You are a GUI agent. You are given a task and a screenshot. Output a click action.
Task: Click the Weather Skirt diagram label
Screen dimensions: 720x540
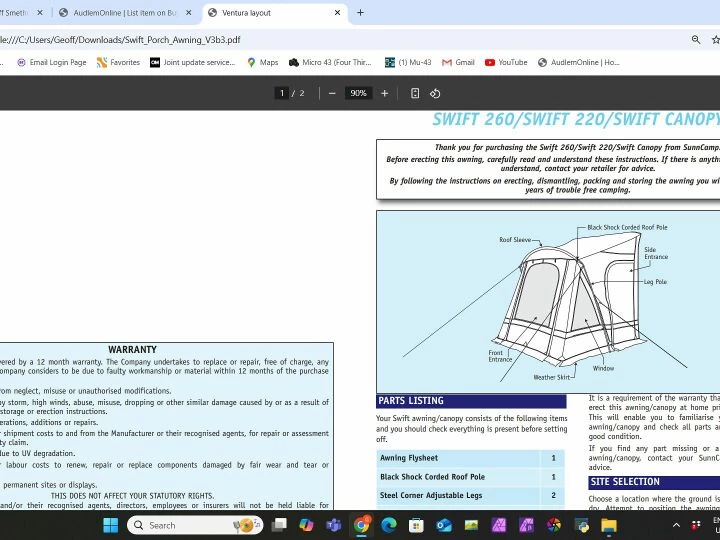pyautogui.click(x=551, y=377)
